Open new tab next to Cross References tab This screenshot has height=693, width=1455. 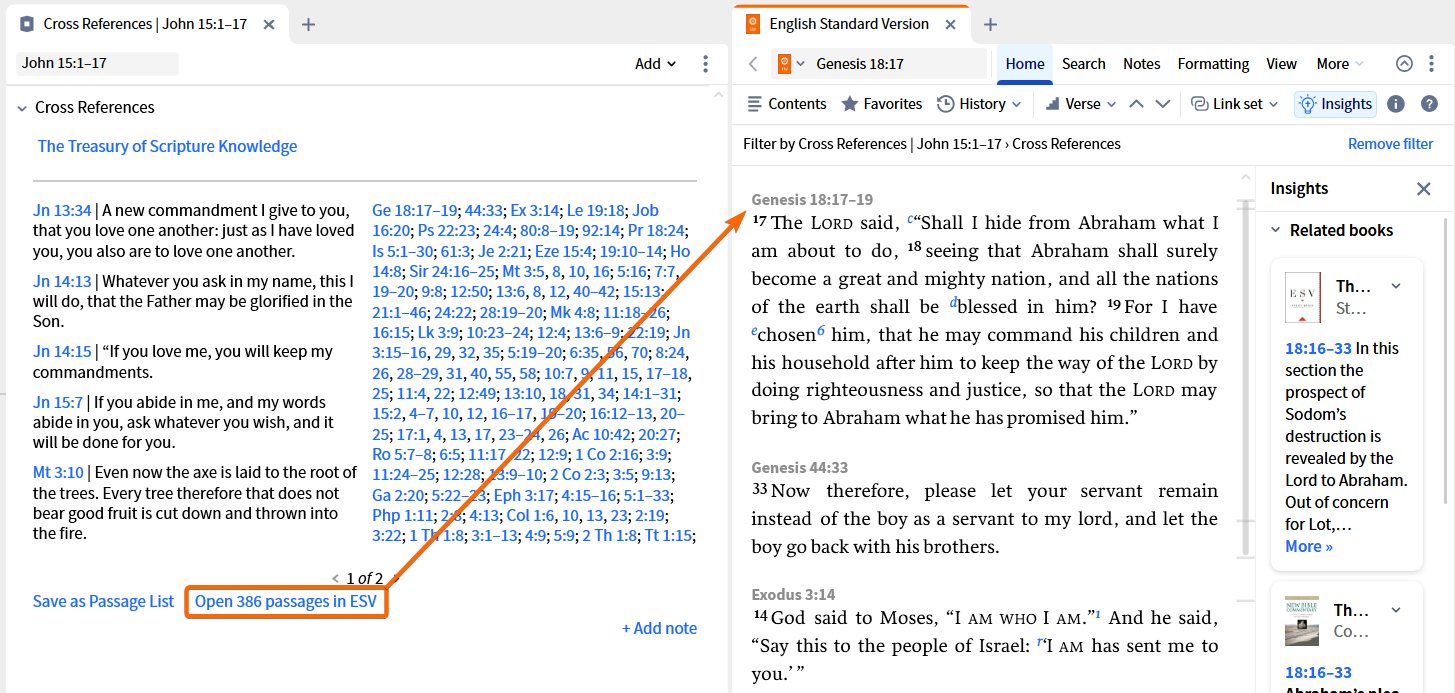308,25
